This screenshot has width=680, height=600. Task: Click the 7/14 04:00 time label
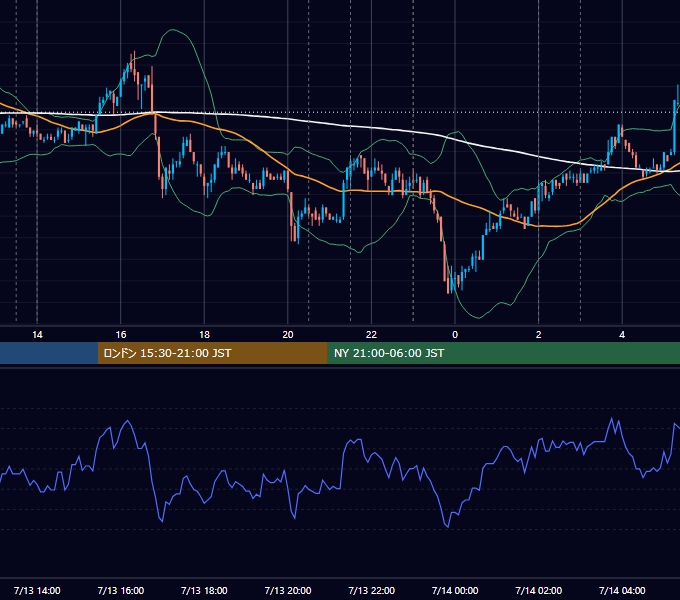coord(622,590)
